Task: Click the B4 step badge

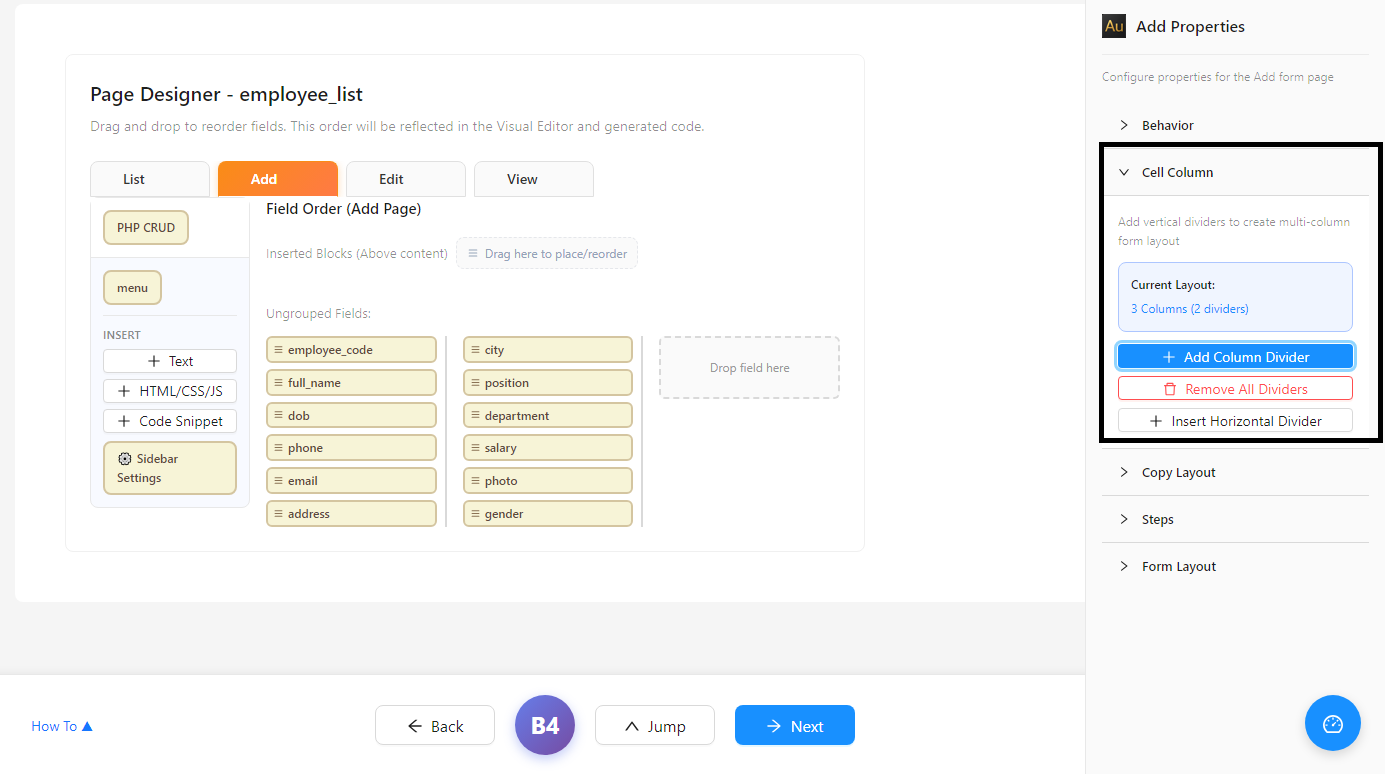Action: pyautogui.click(x=545, y=725)
